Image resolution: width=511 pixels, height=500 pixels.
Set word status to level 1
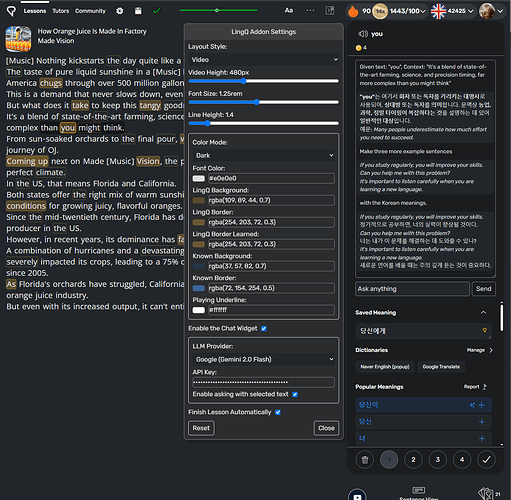pyautogui.click(x=389, y=460)
